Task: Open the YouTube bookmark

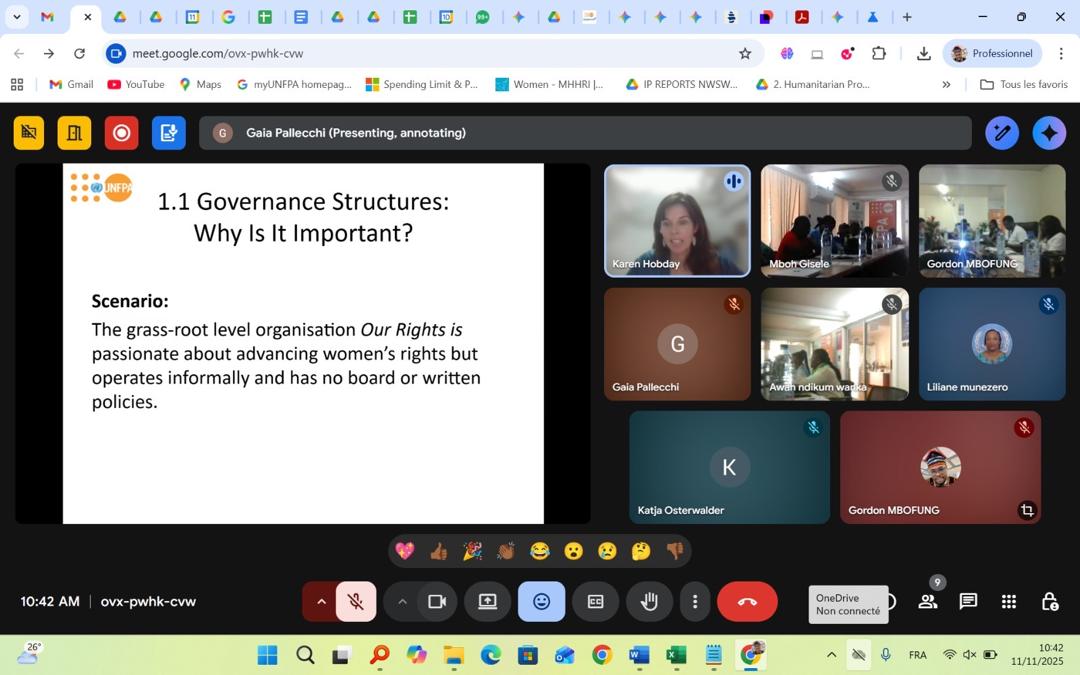Action: [136, 84]
